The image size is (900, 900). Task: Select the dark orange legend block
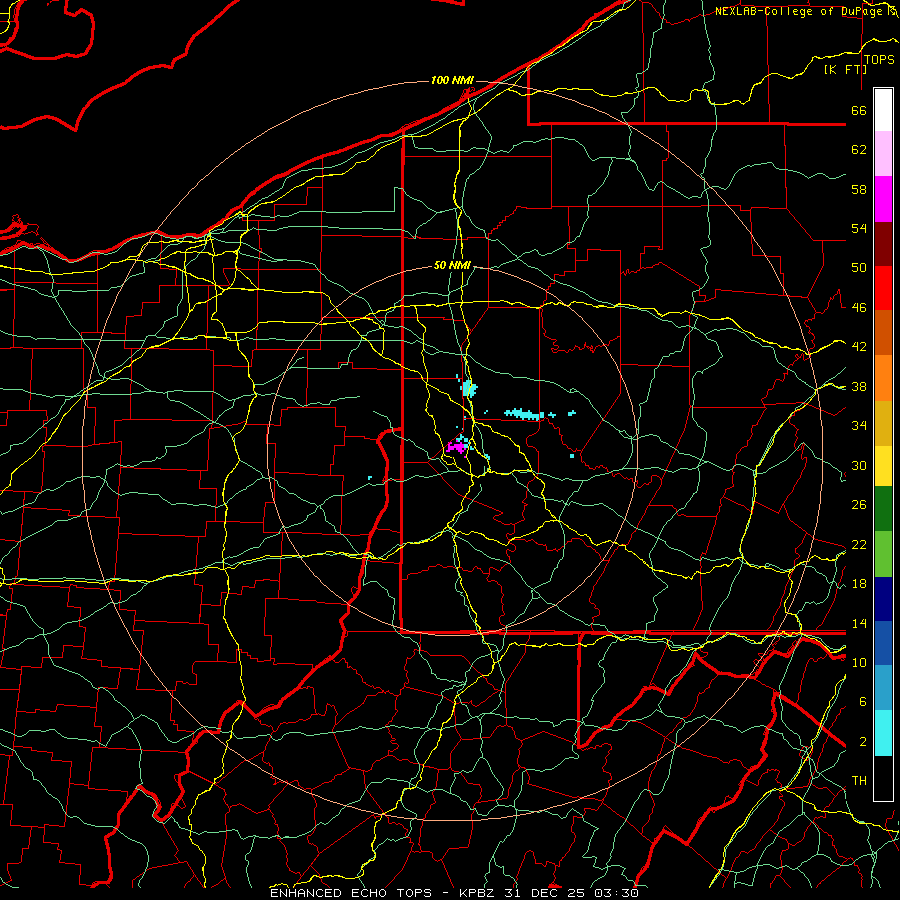tap(883, 332)
